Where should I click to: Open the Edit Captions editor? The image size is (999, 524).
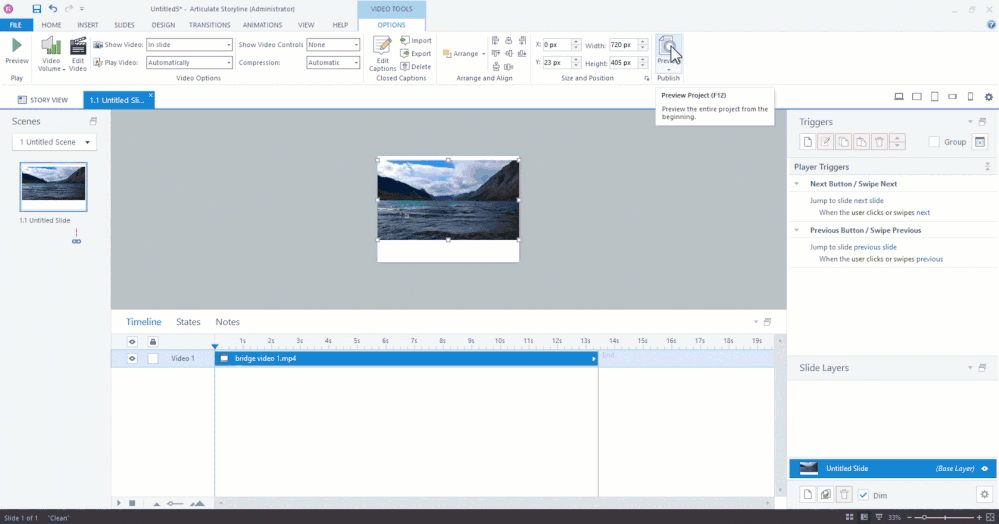click(x=382, y=52)
